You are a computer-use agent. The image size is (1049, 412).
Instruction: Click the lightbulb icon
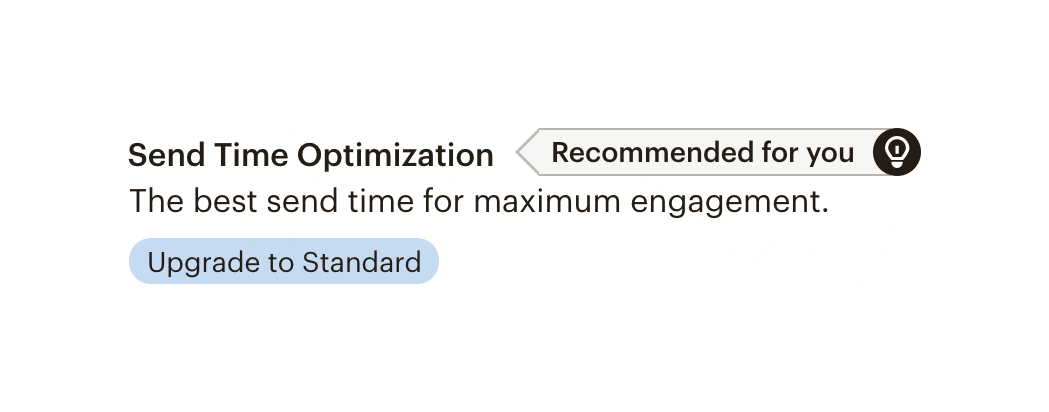click(x=896, y=152)
